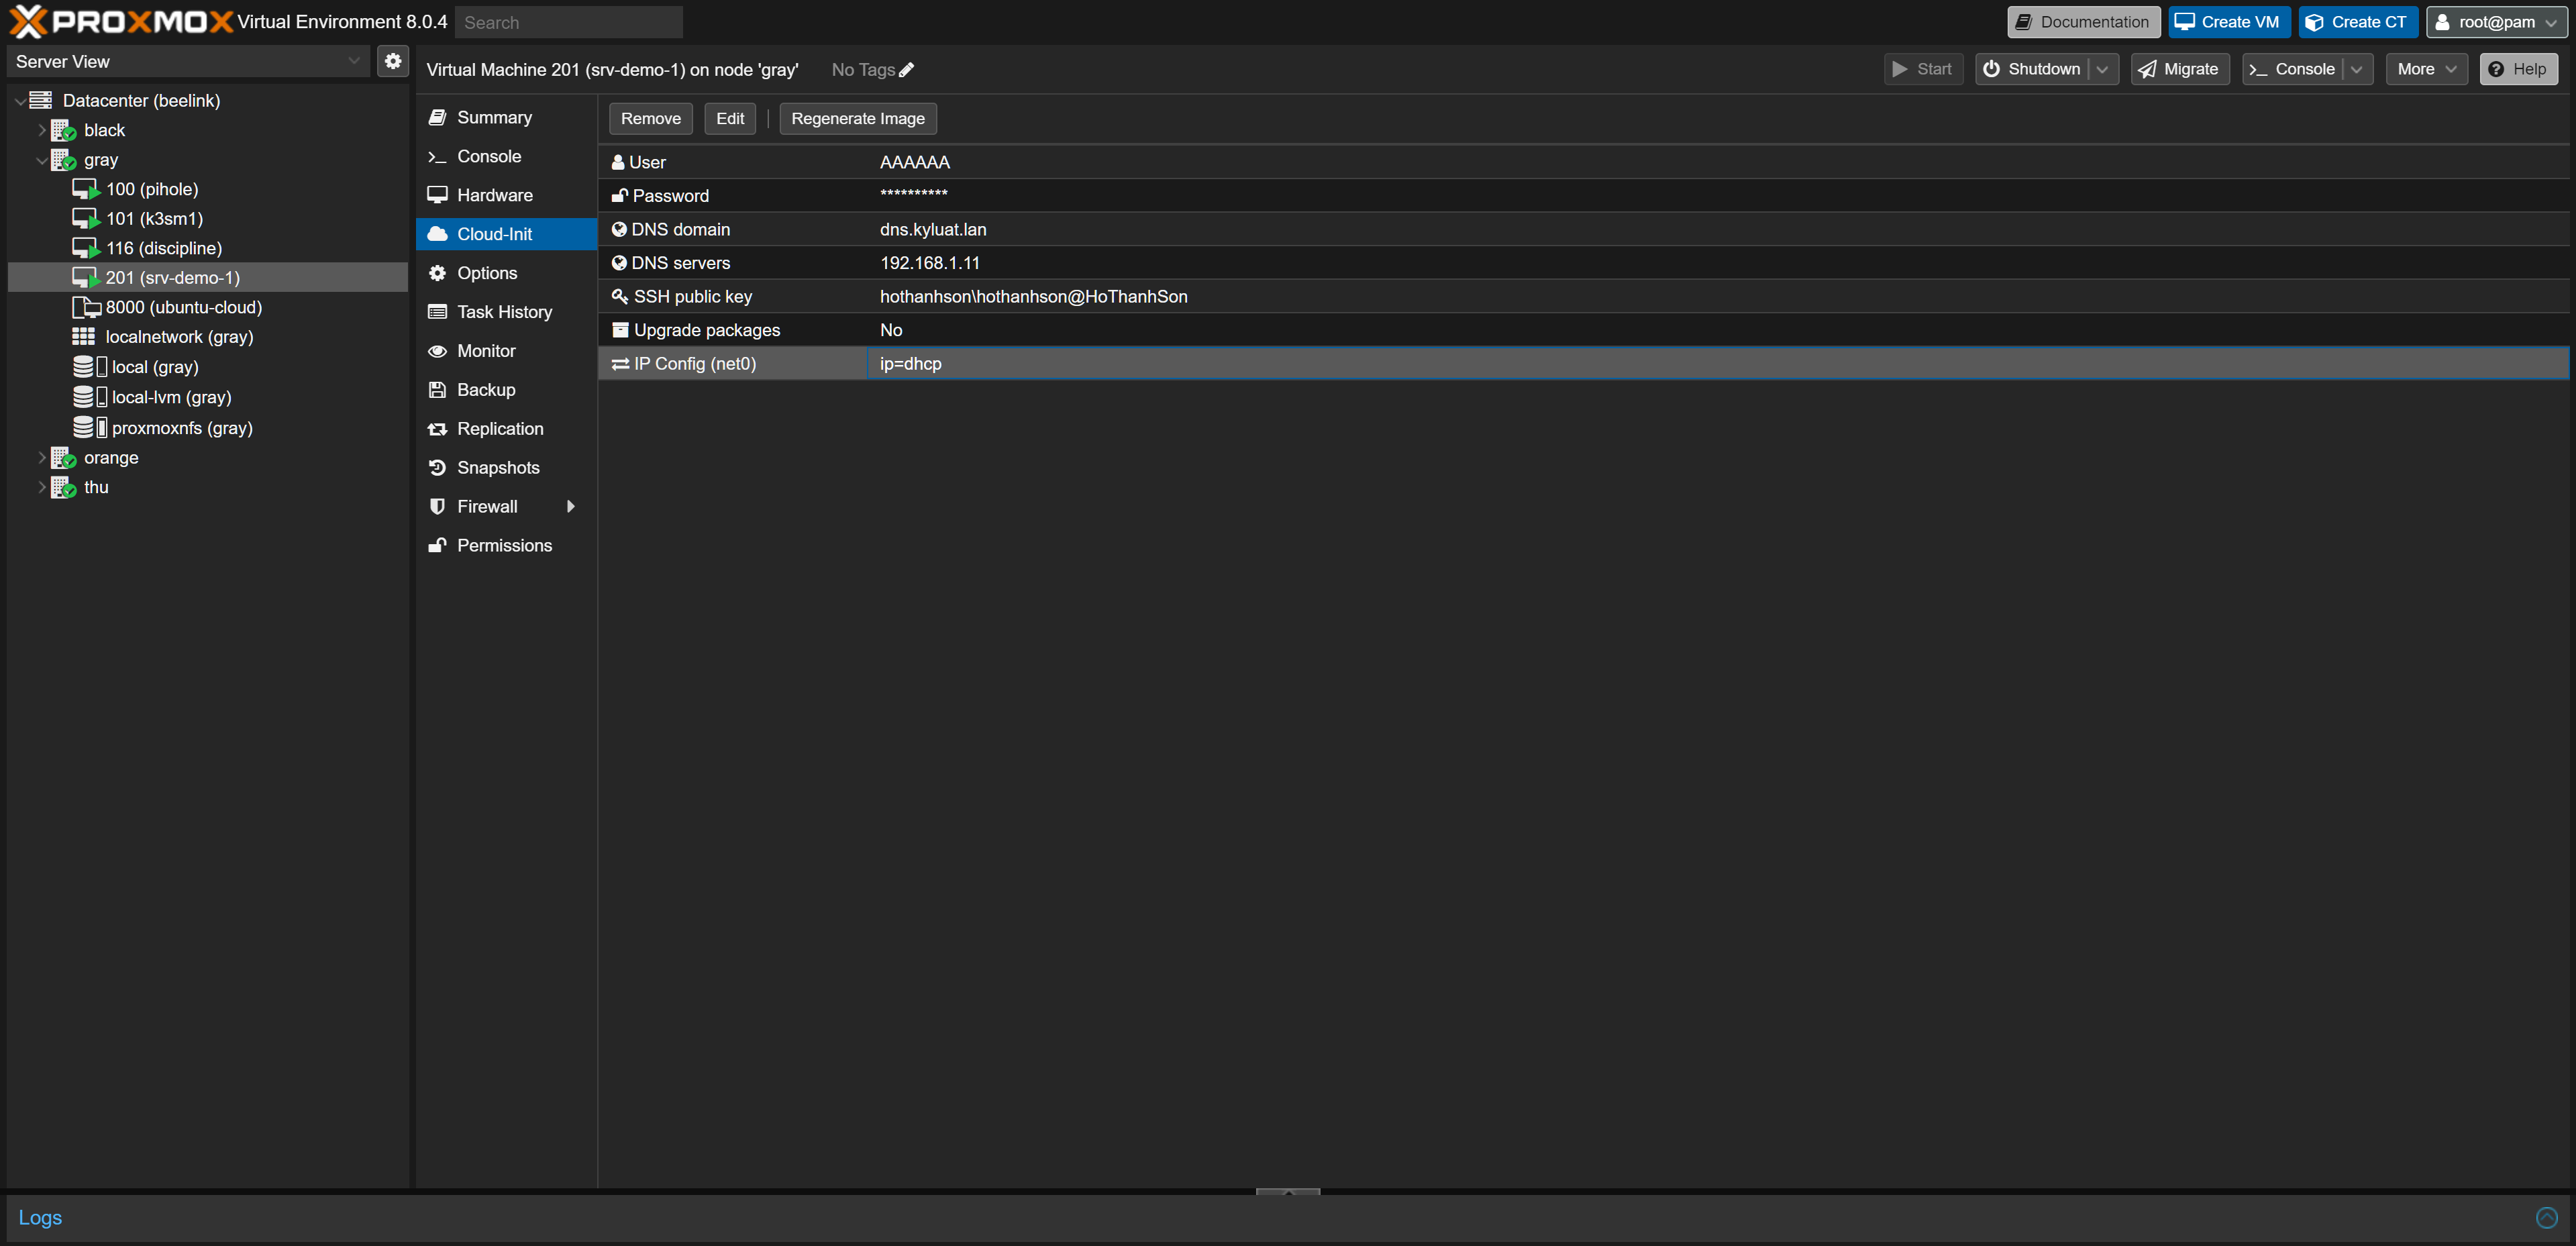
Task: Open the Console tab in side menu
Action: [x=506, y=156]
